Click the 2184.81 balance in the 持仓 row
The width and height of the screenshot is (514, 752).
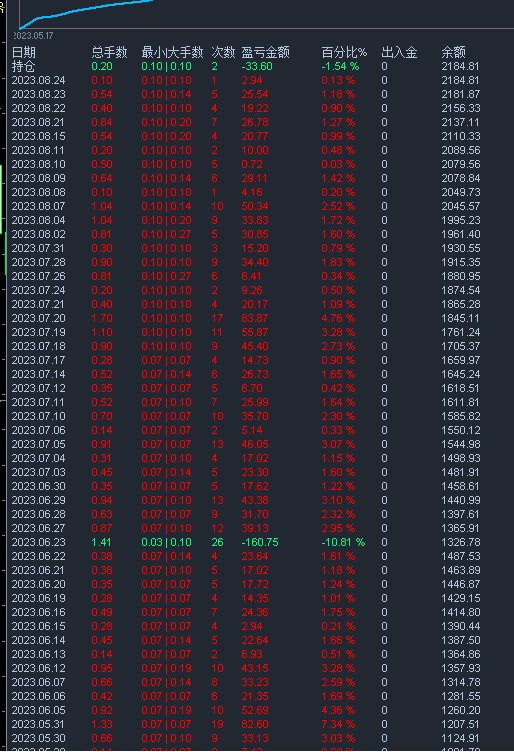pyautogui.click(x=460, y=66)
